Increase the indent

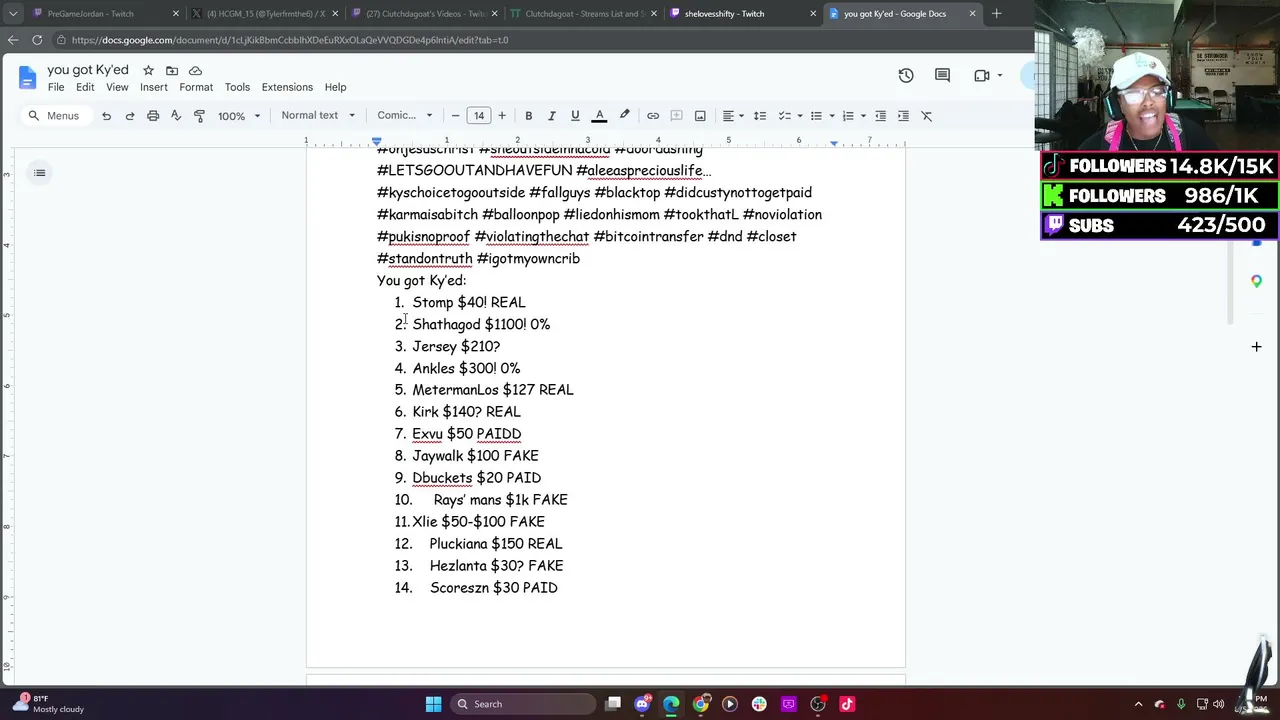click(x=903, y=116)
